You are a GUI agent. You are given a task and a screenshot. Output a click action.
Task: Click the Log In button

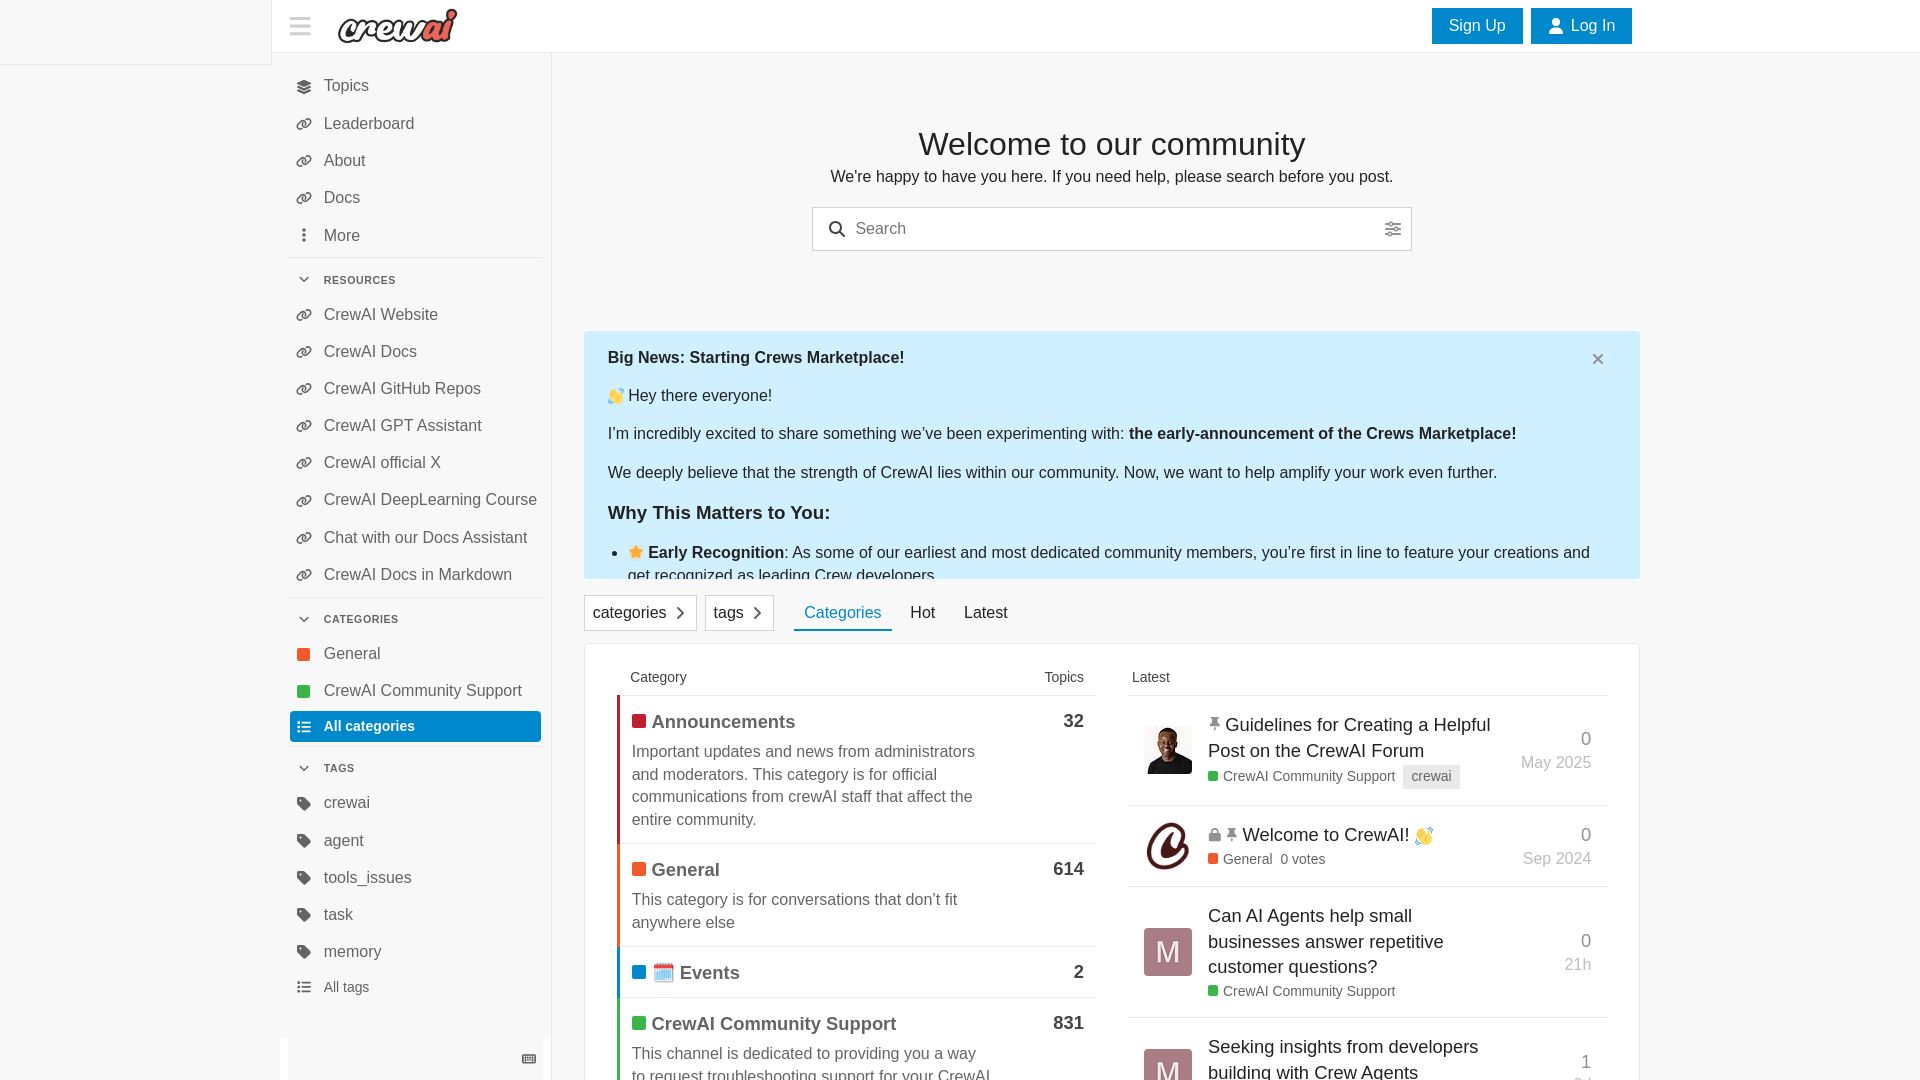point(1581,26)
